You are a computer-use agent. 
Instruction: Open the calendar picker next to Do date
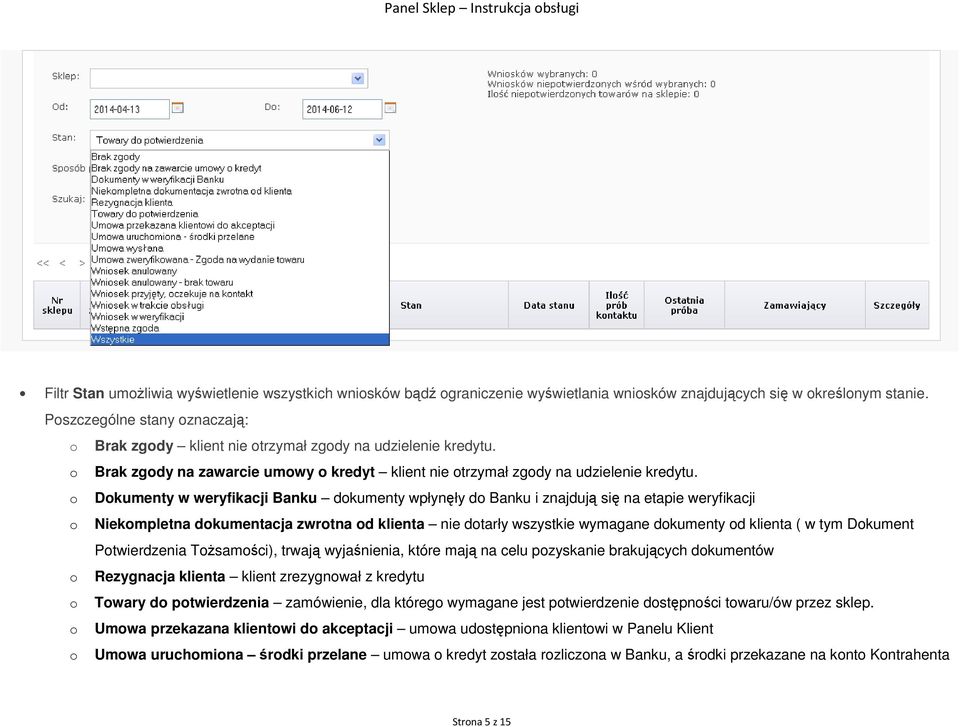[x=390, y=108]
